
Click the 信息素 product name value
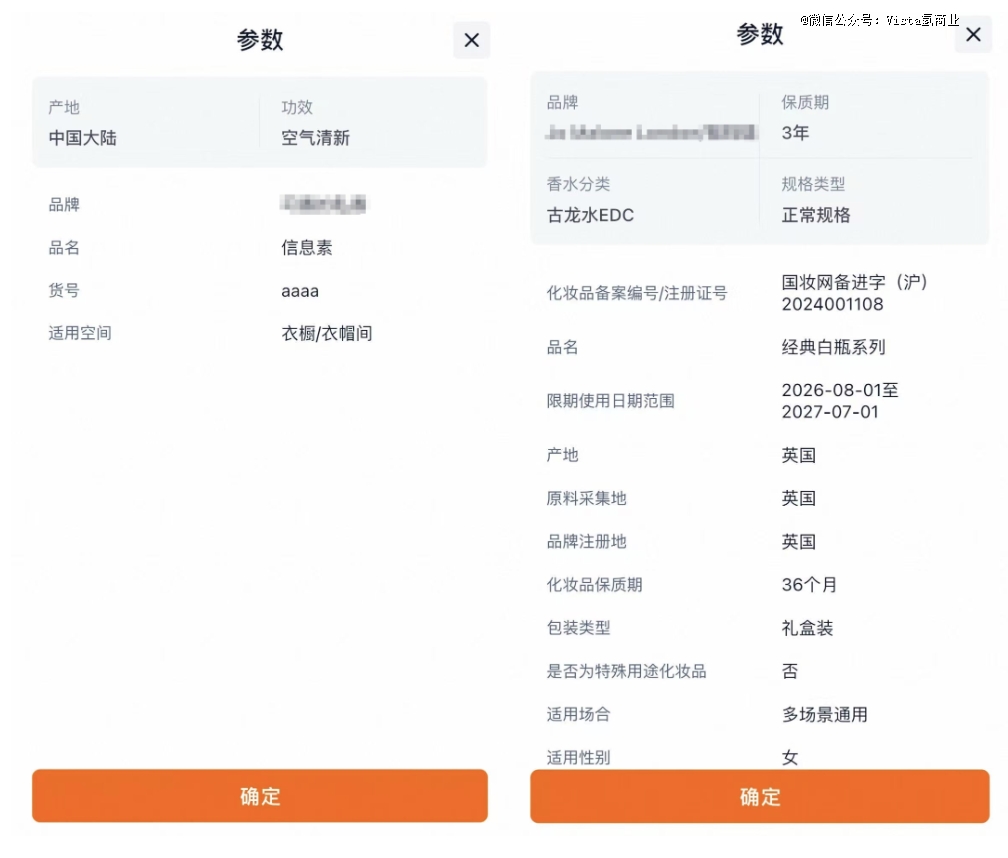(x=306, y=248)
